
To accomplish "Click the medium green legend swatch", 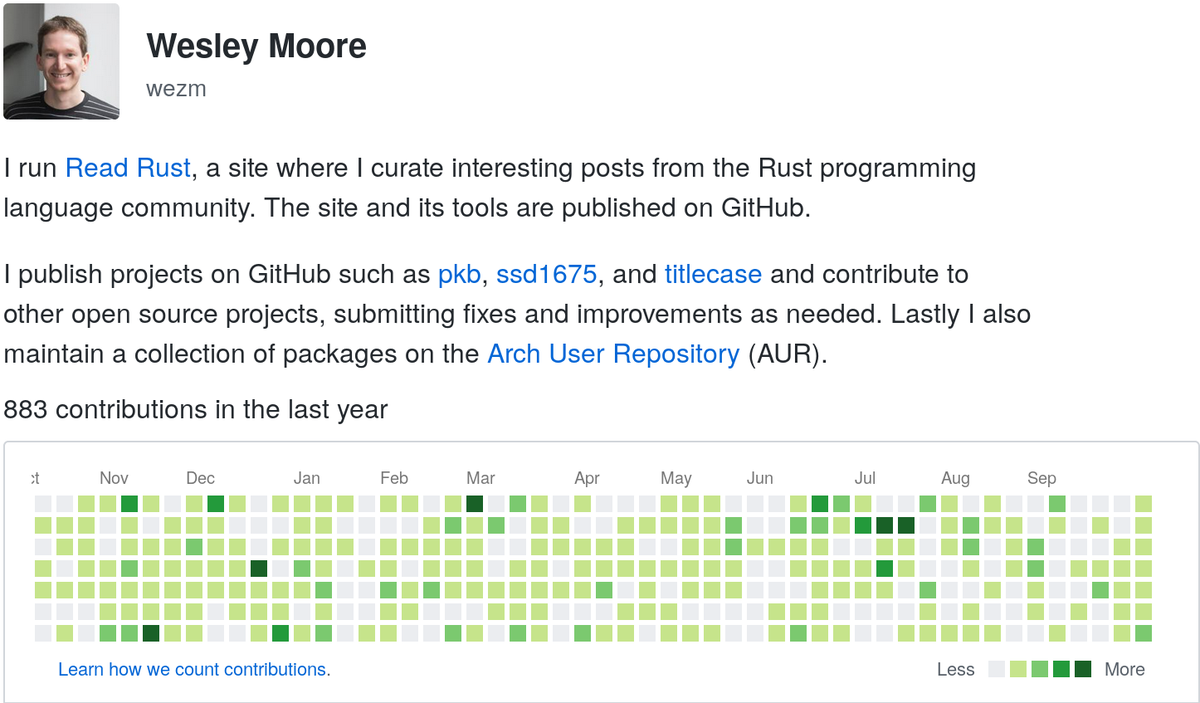I will [x=1040, y=669].
